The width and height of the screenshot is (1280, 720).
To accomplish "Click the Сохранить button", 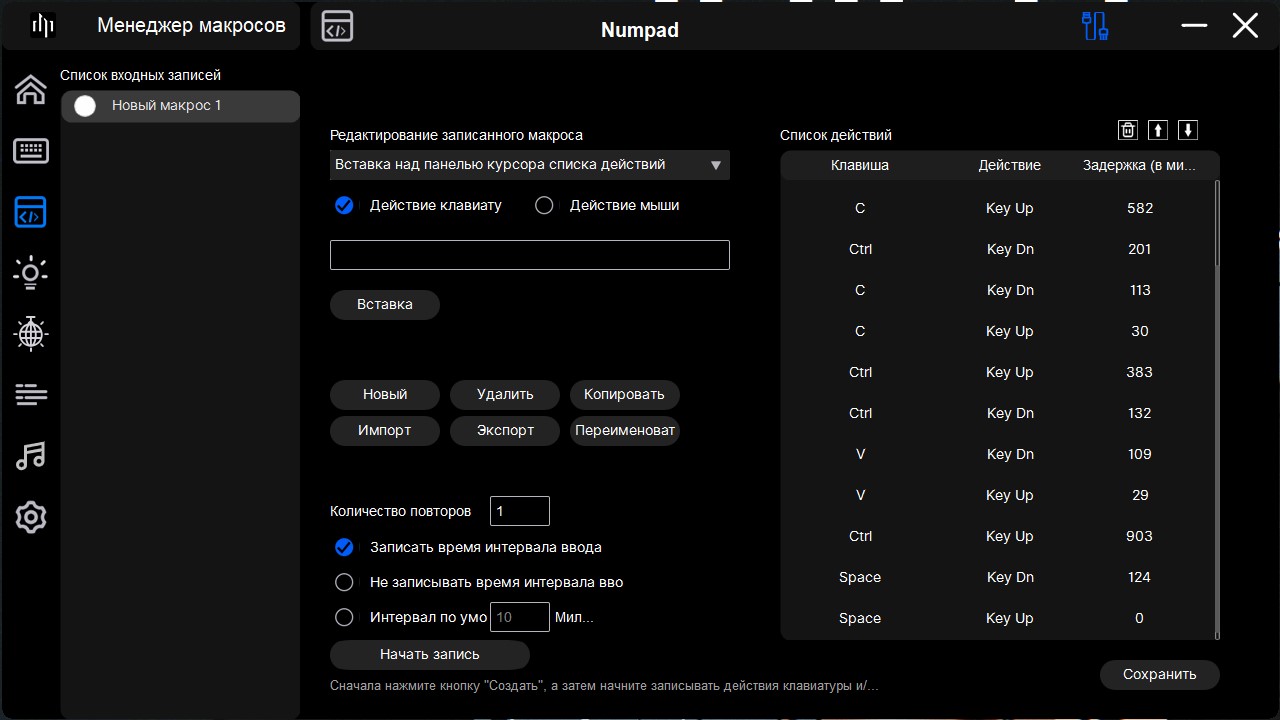I will tap(1160, 675).
